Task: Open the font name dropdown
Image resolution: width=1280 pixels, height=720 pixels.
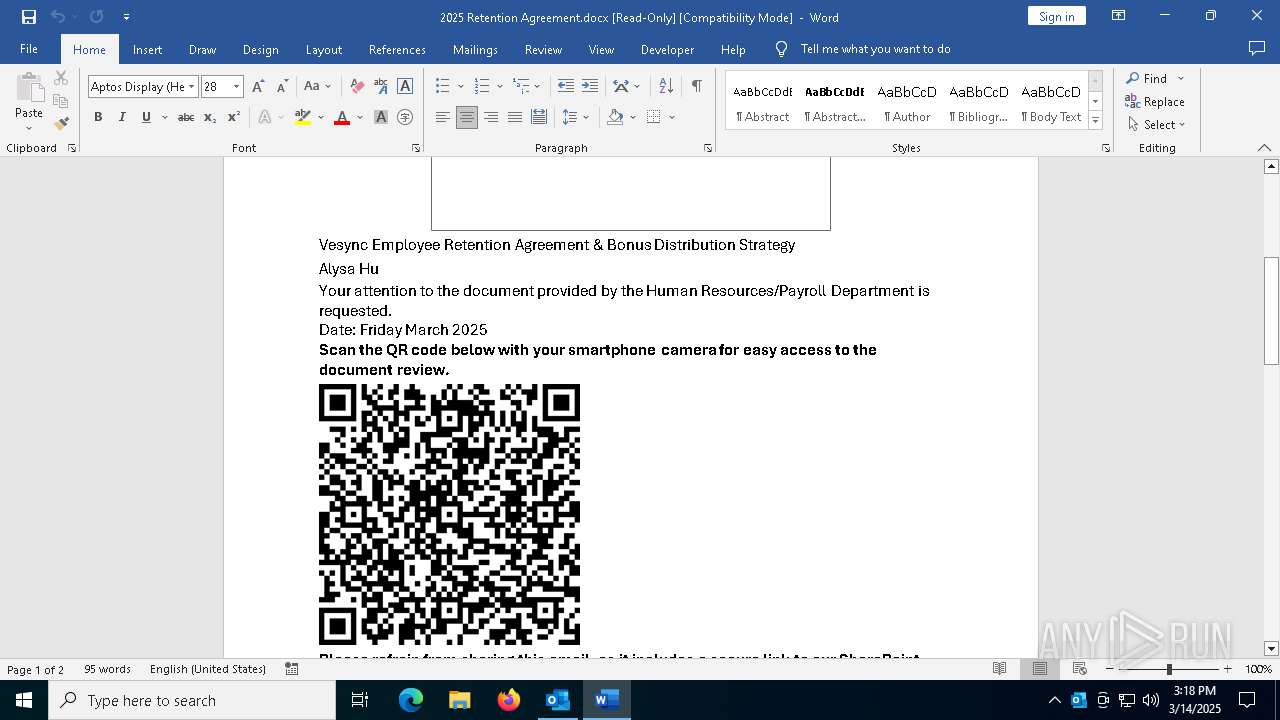Action: [x=192, y=87]
